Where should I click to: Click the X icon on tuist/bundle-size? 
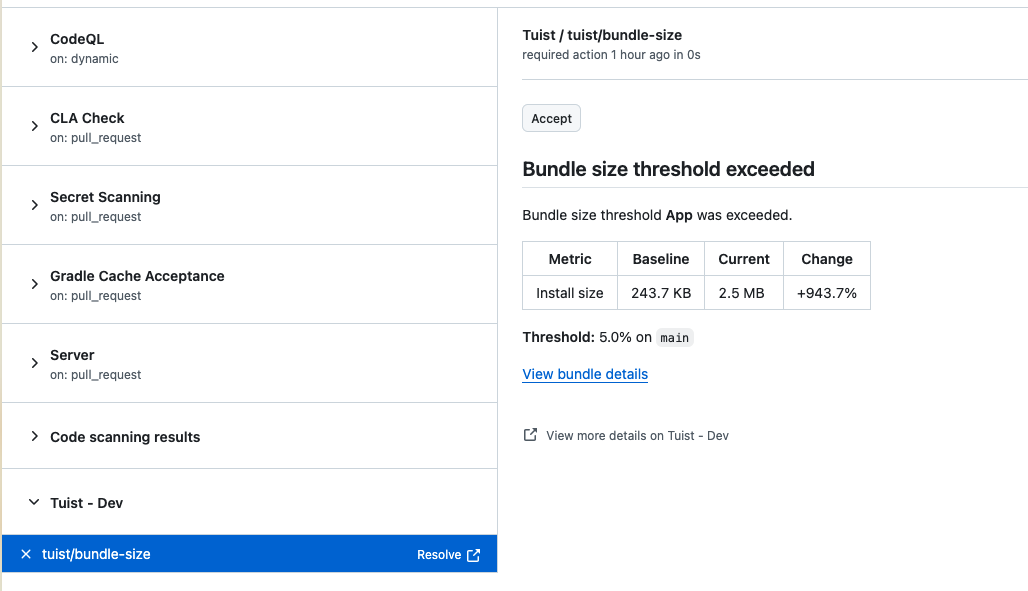(x=25, y=553)
